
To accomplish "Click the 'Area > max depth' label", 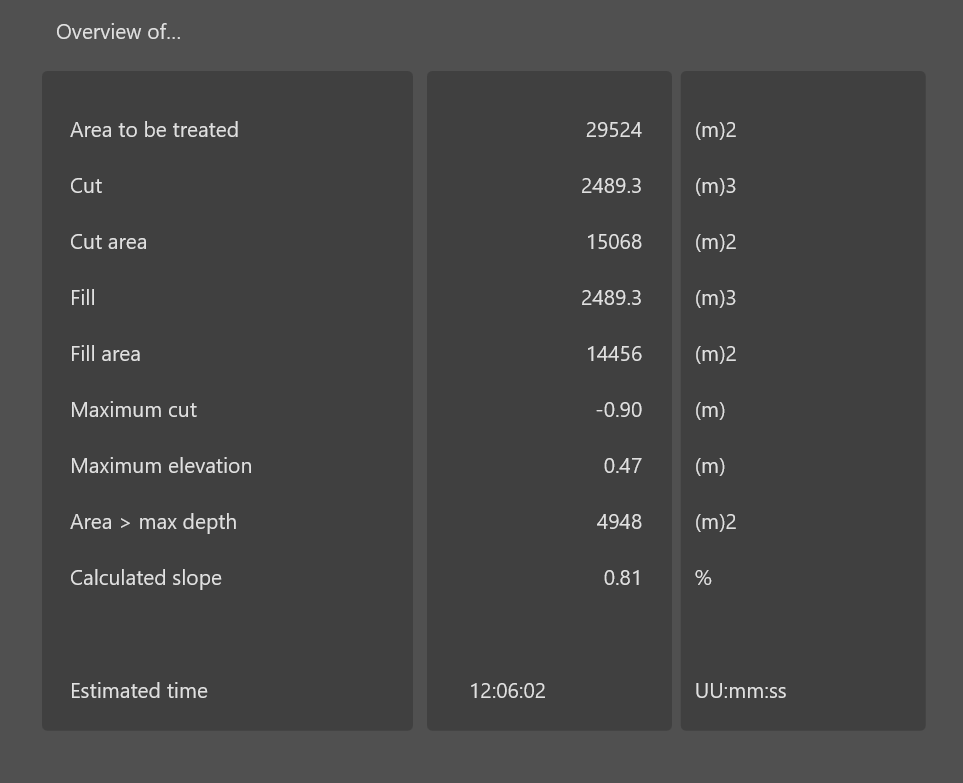I will point(153,522).
